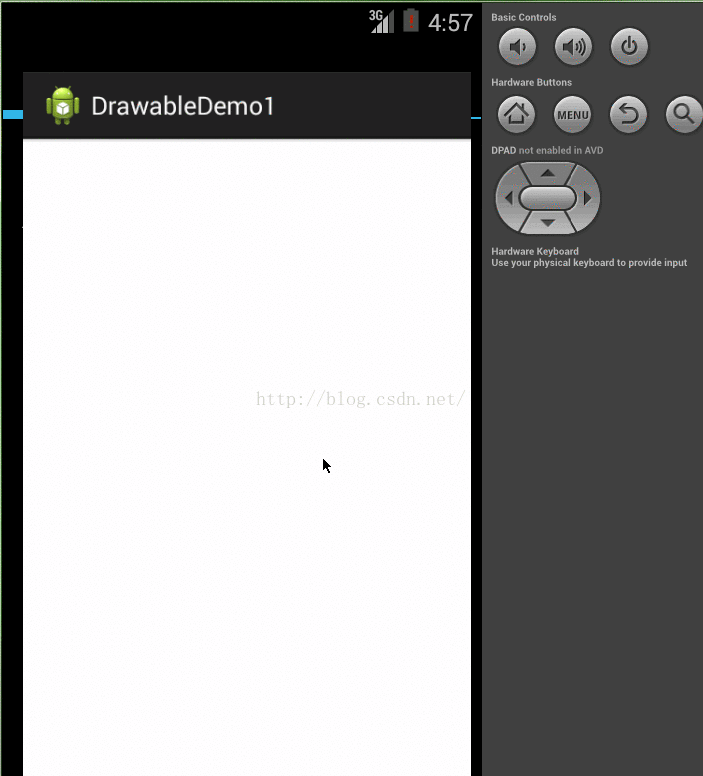
Task: Click the emulator power button
Action: 629,47
